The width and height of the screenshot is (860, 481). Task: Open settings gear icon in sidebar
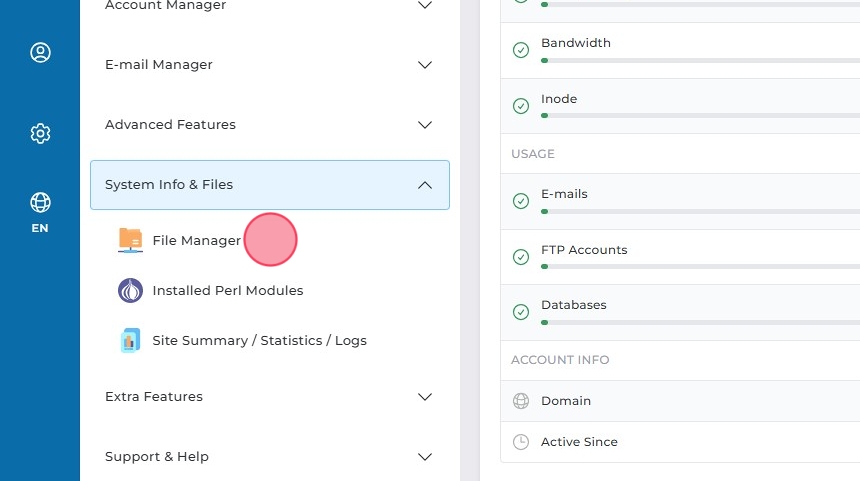40,133
